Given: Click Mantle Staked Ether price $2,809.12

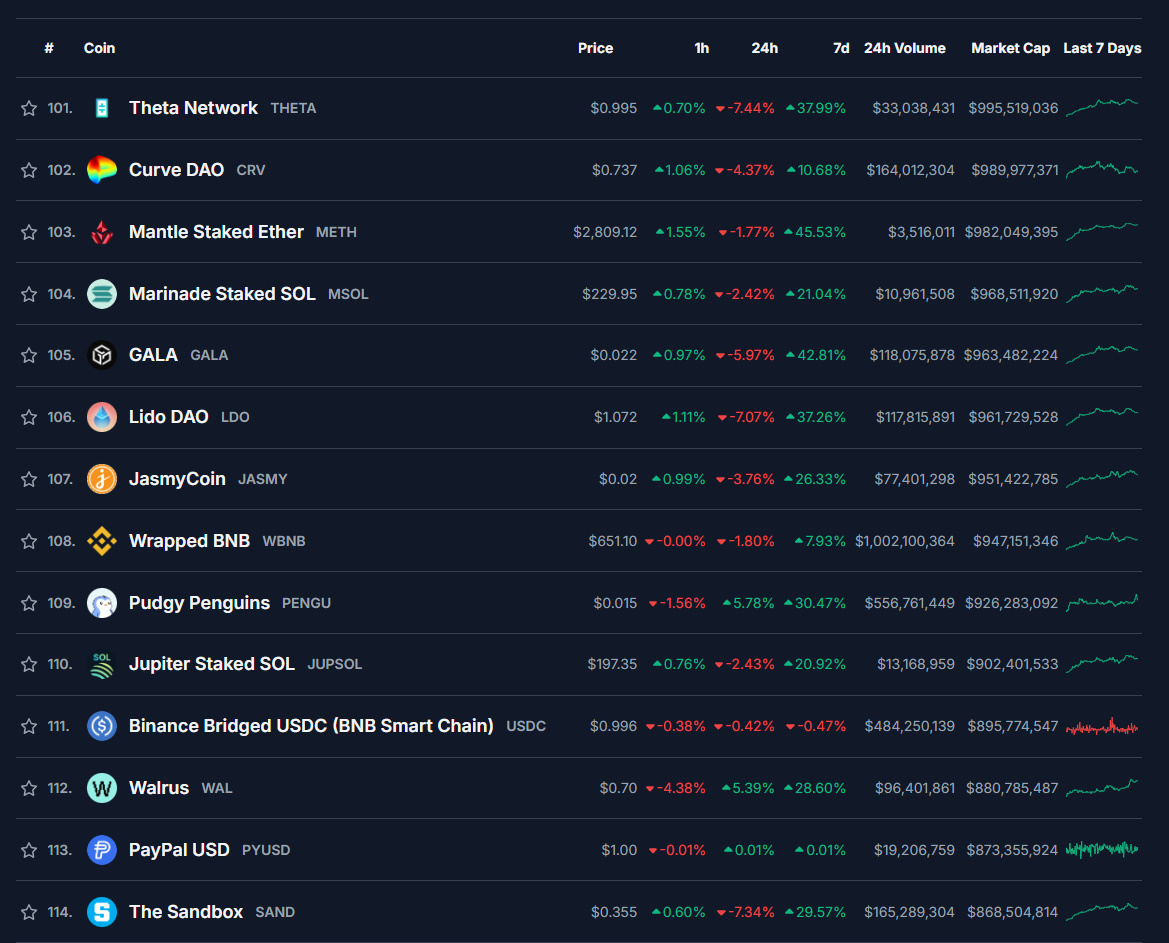Looking at the screenshot, I should 605,232.
